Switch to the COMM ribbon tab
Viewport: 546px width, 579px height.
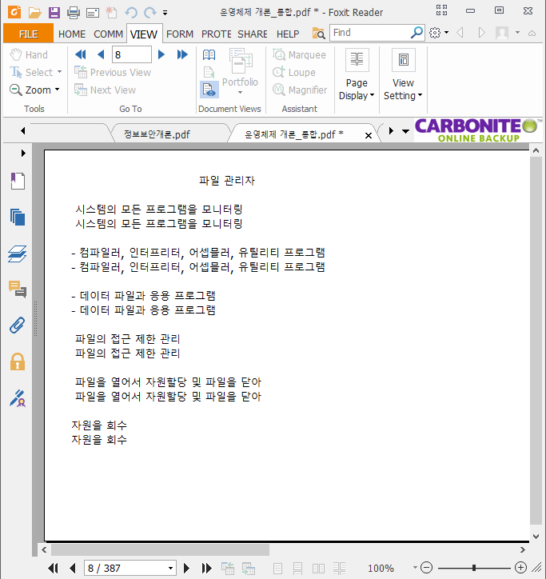[108, 34]
